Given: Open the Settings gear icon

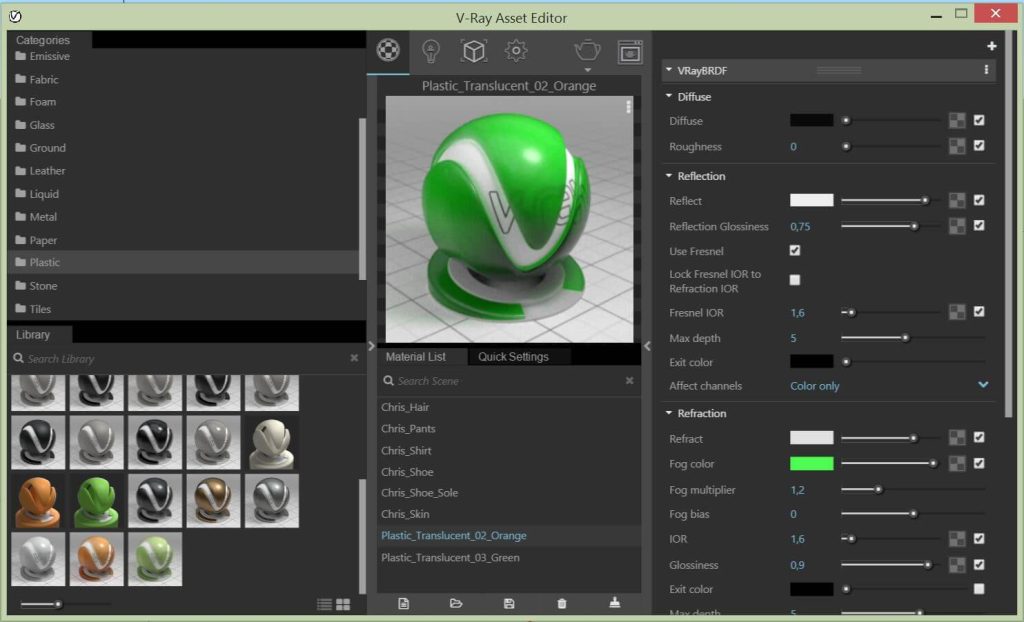Looking at the screenshot, I should pos(516,50).
